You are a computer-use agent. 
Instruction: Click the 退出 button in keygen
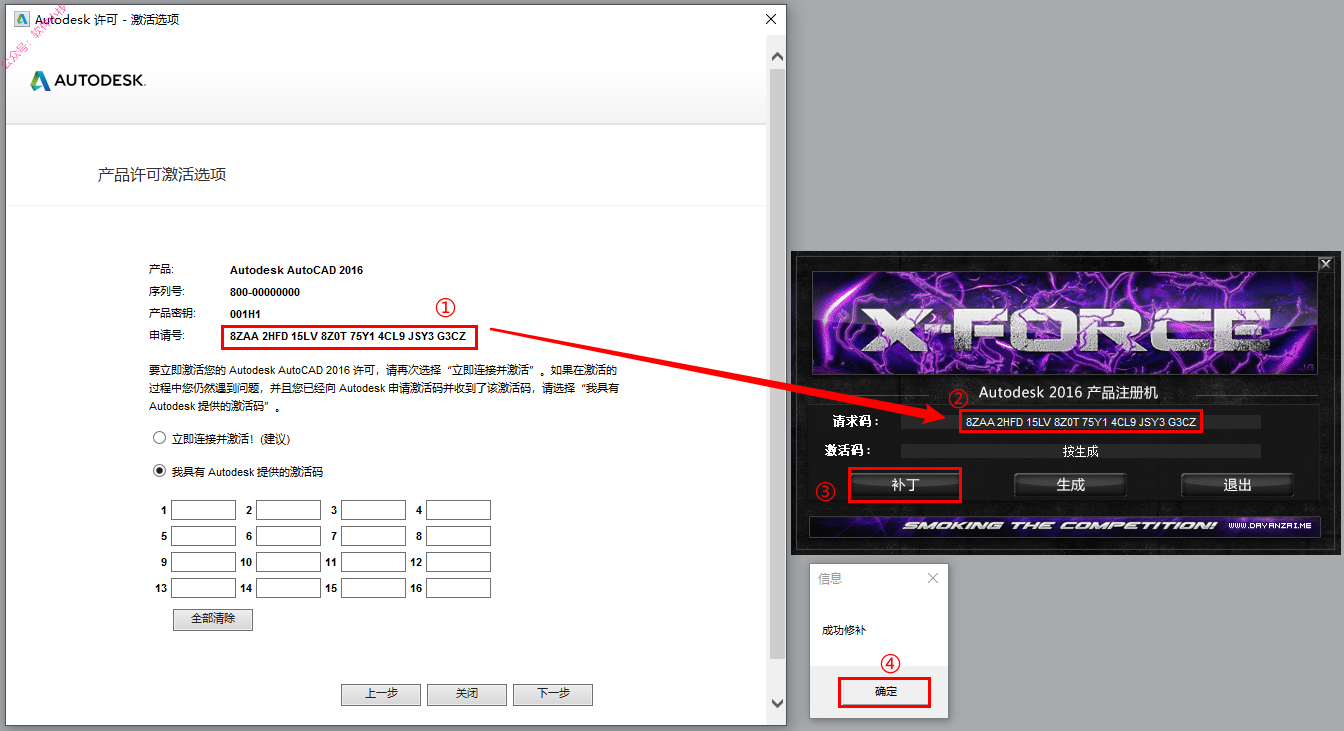[1237, 485]
